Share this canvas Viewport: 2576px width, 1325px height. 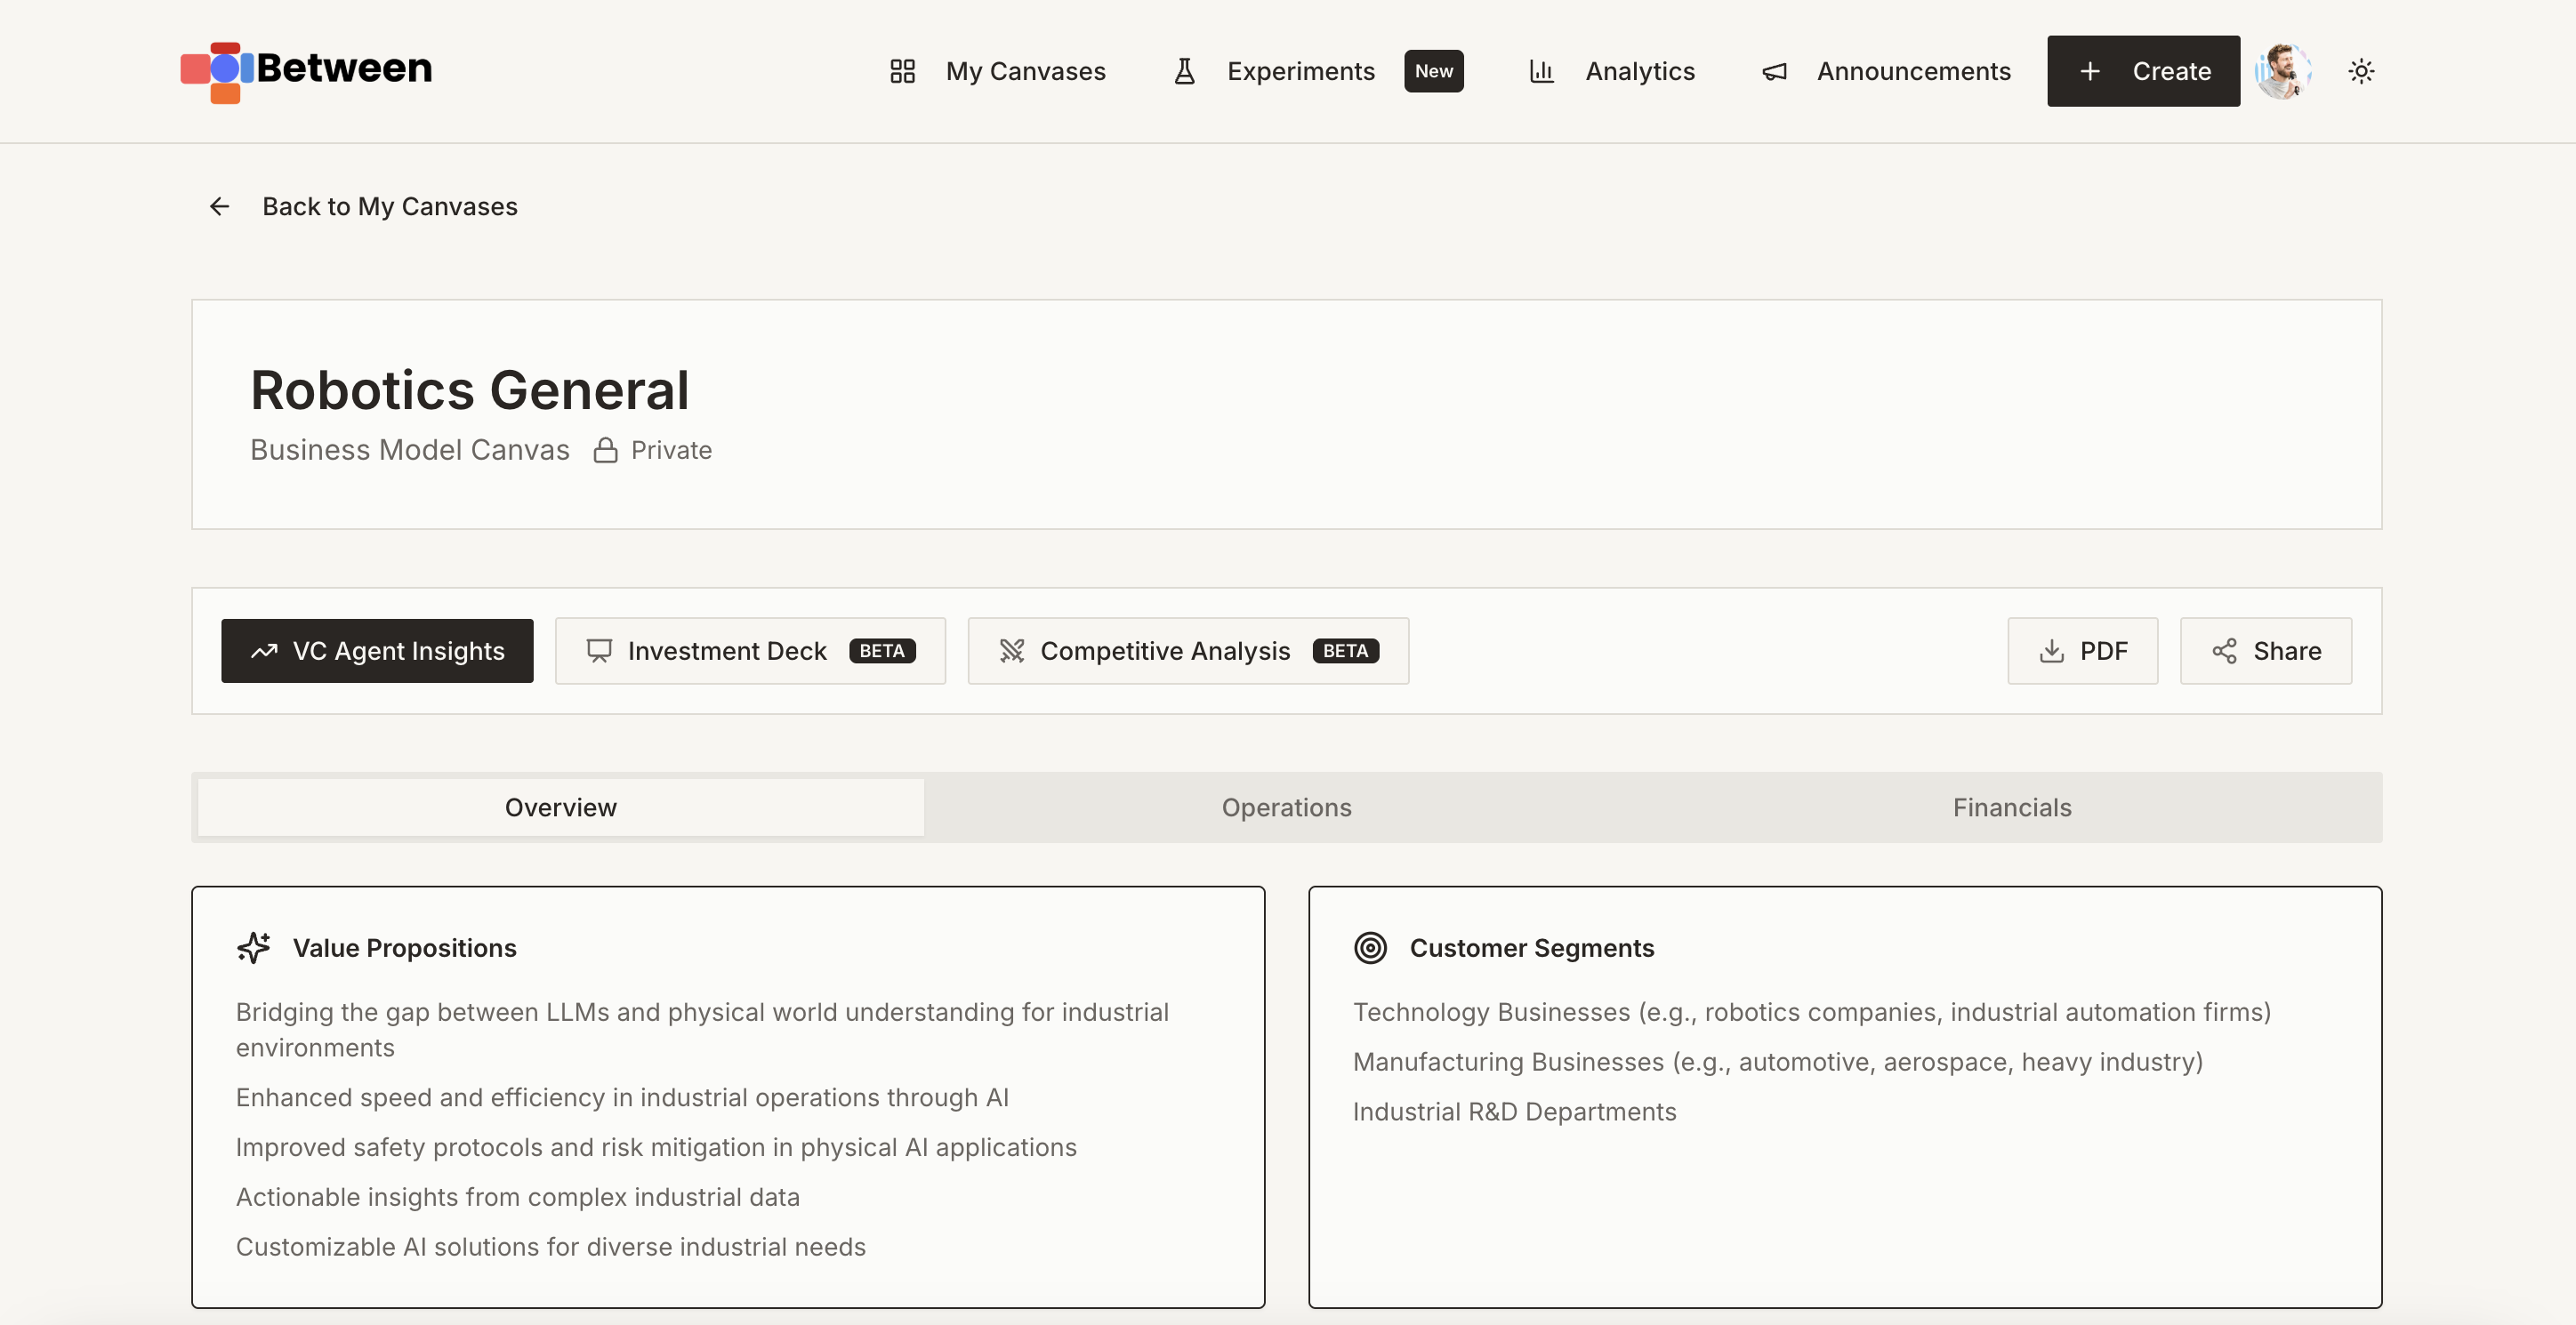click(2265, 651)
